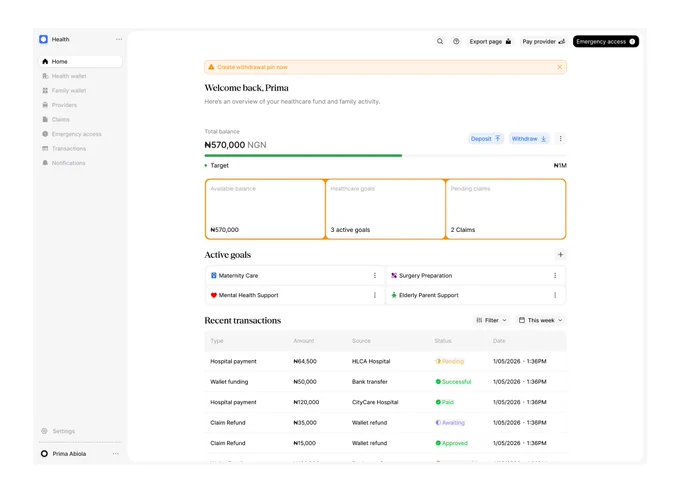Click the ₦1M target value

[560, 166]
